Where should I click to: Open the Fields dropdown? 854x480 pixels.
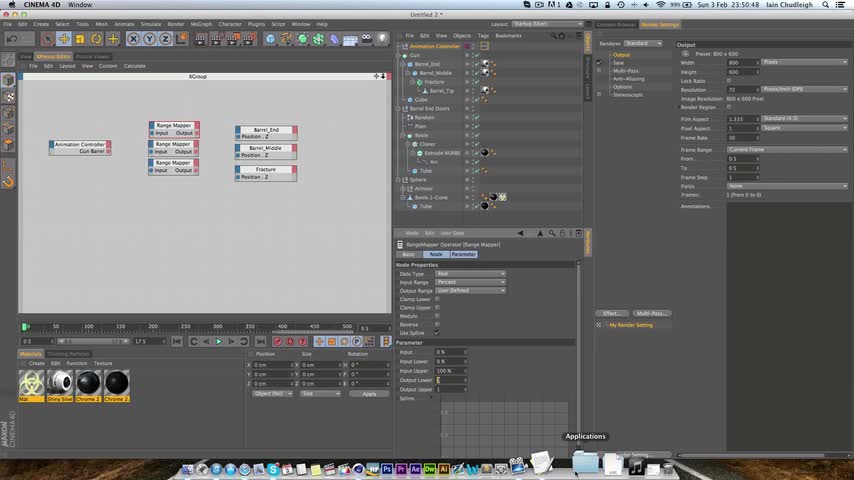[x=787, y=186]
